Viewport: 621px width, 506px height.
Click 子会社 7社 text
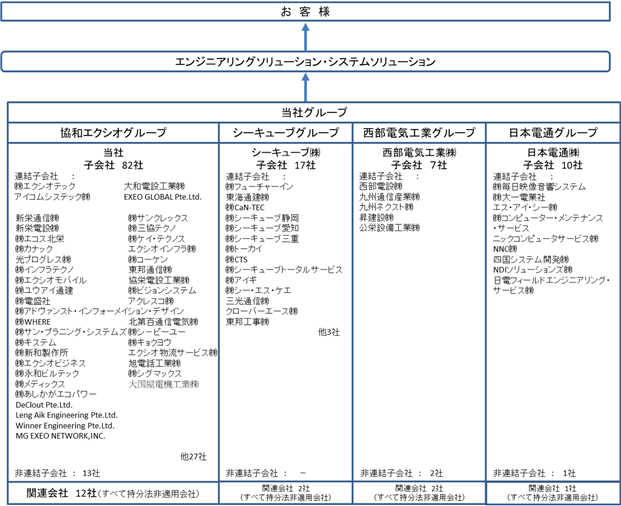coord(419,165)
